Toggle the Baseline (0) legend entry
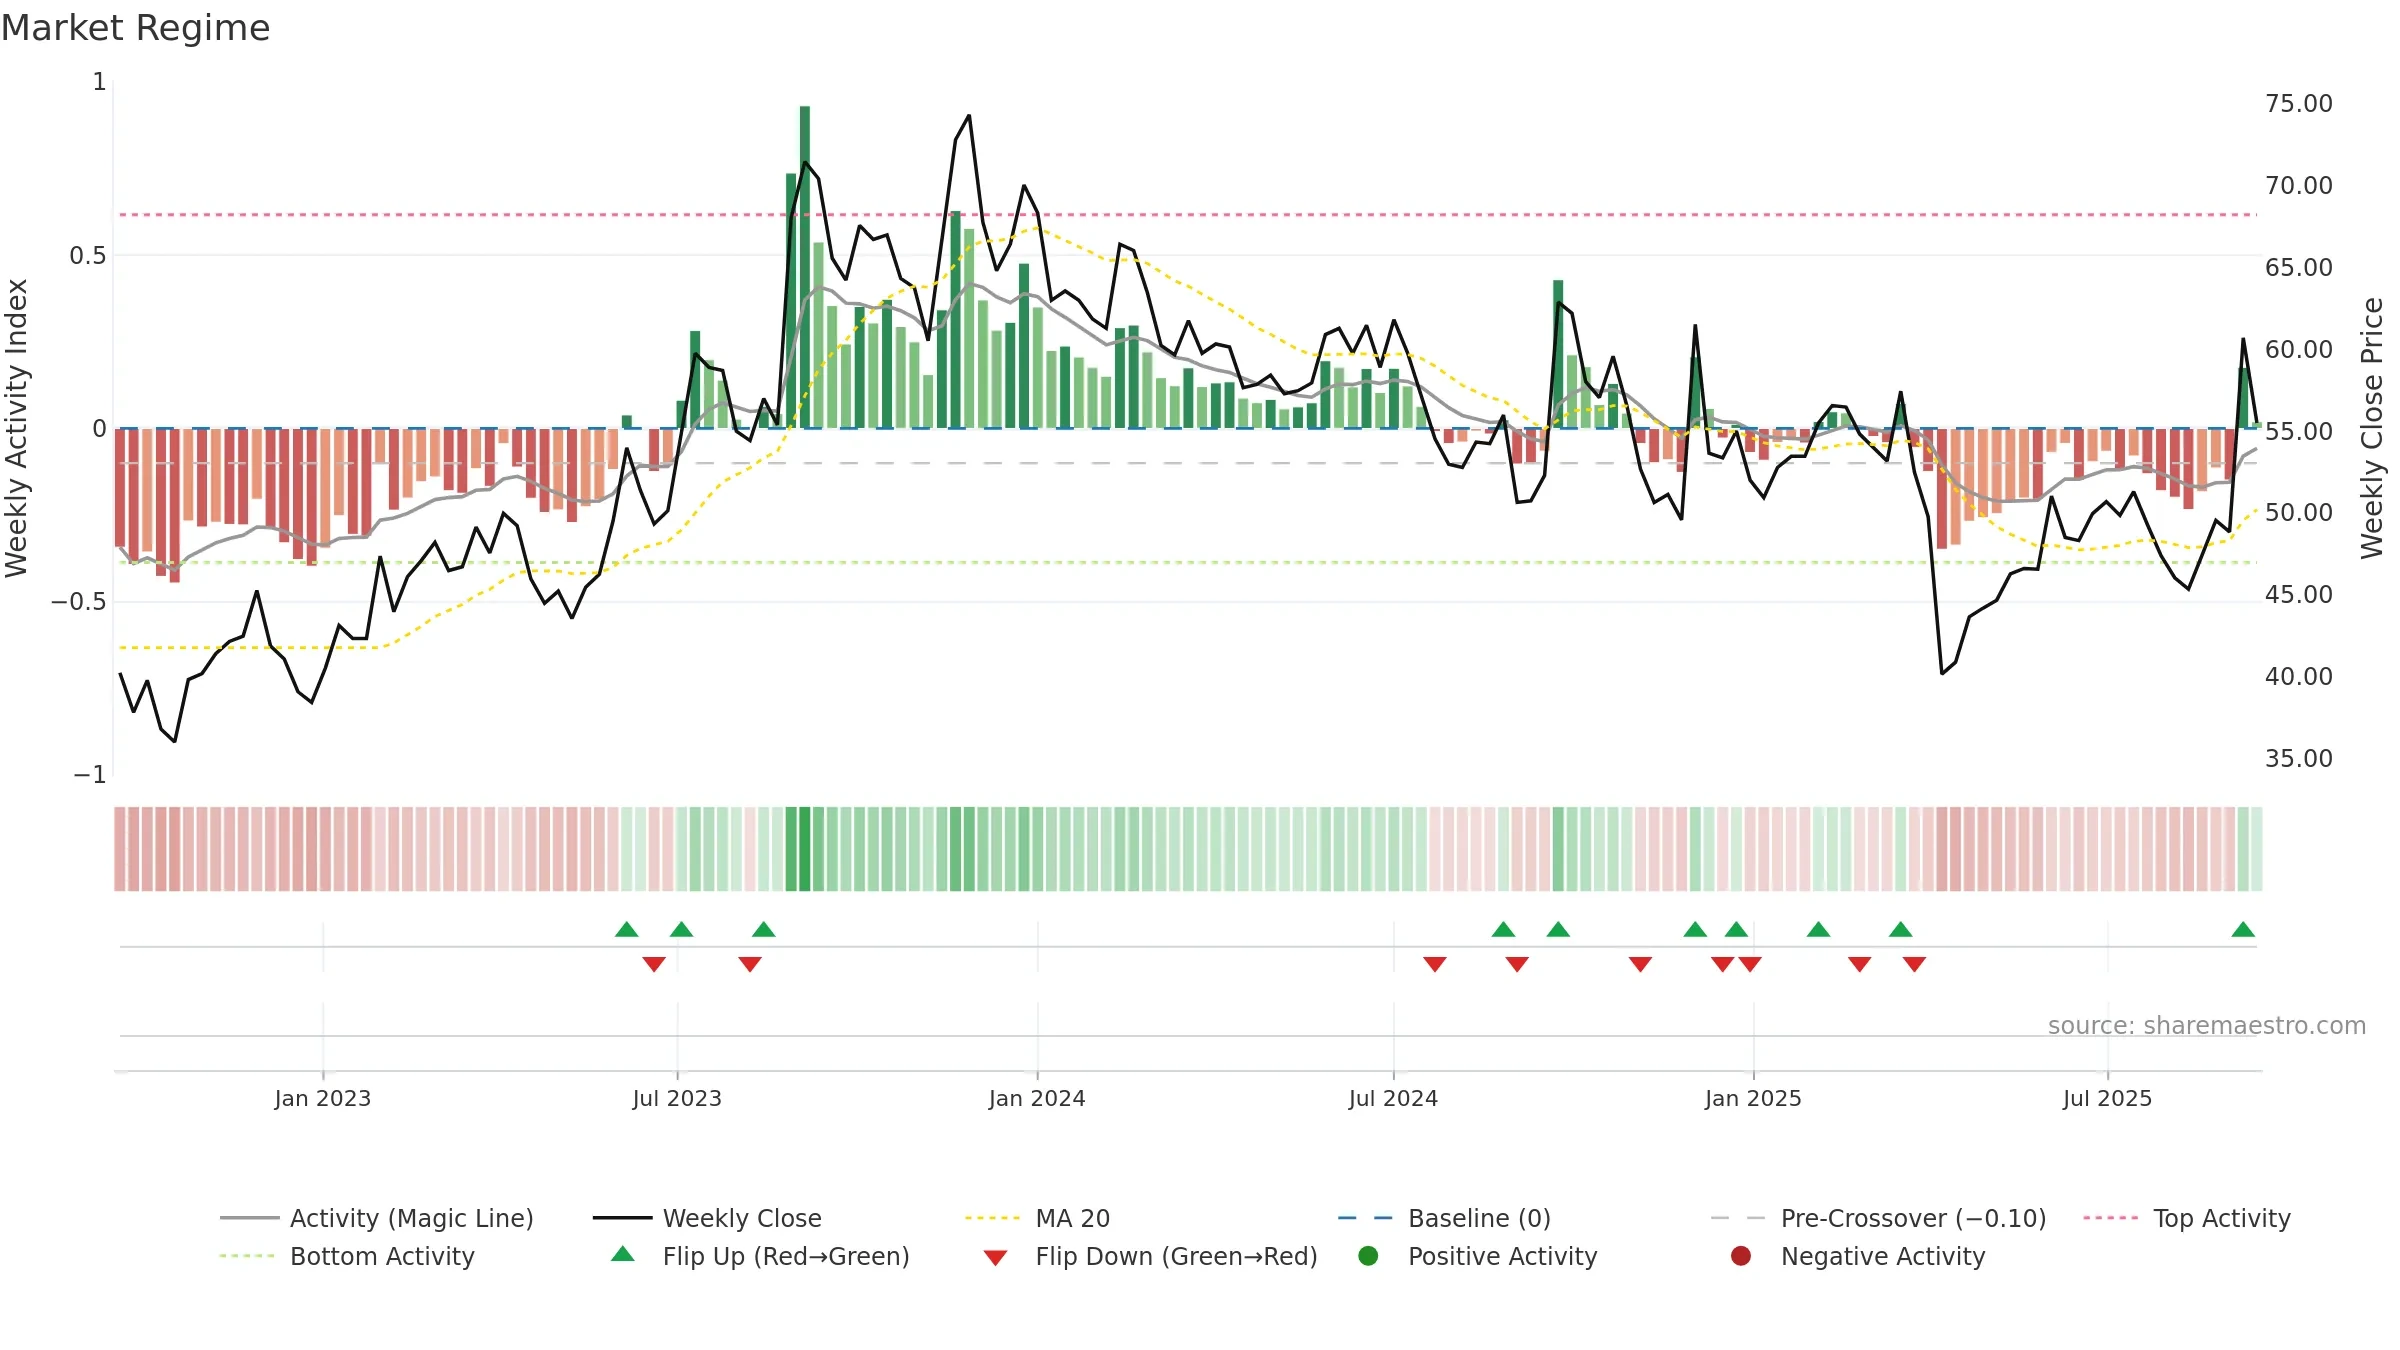Viewport: 2400px width, 1350px height. tap(1445, 1218)
